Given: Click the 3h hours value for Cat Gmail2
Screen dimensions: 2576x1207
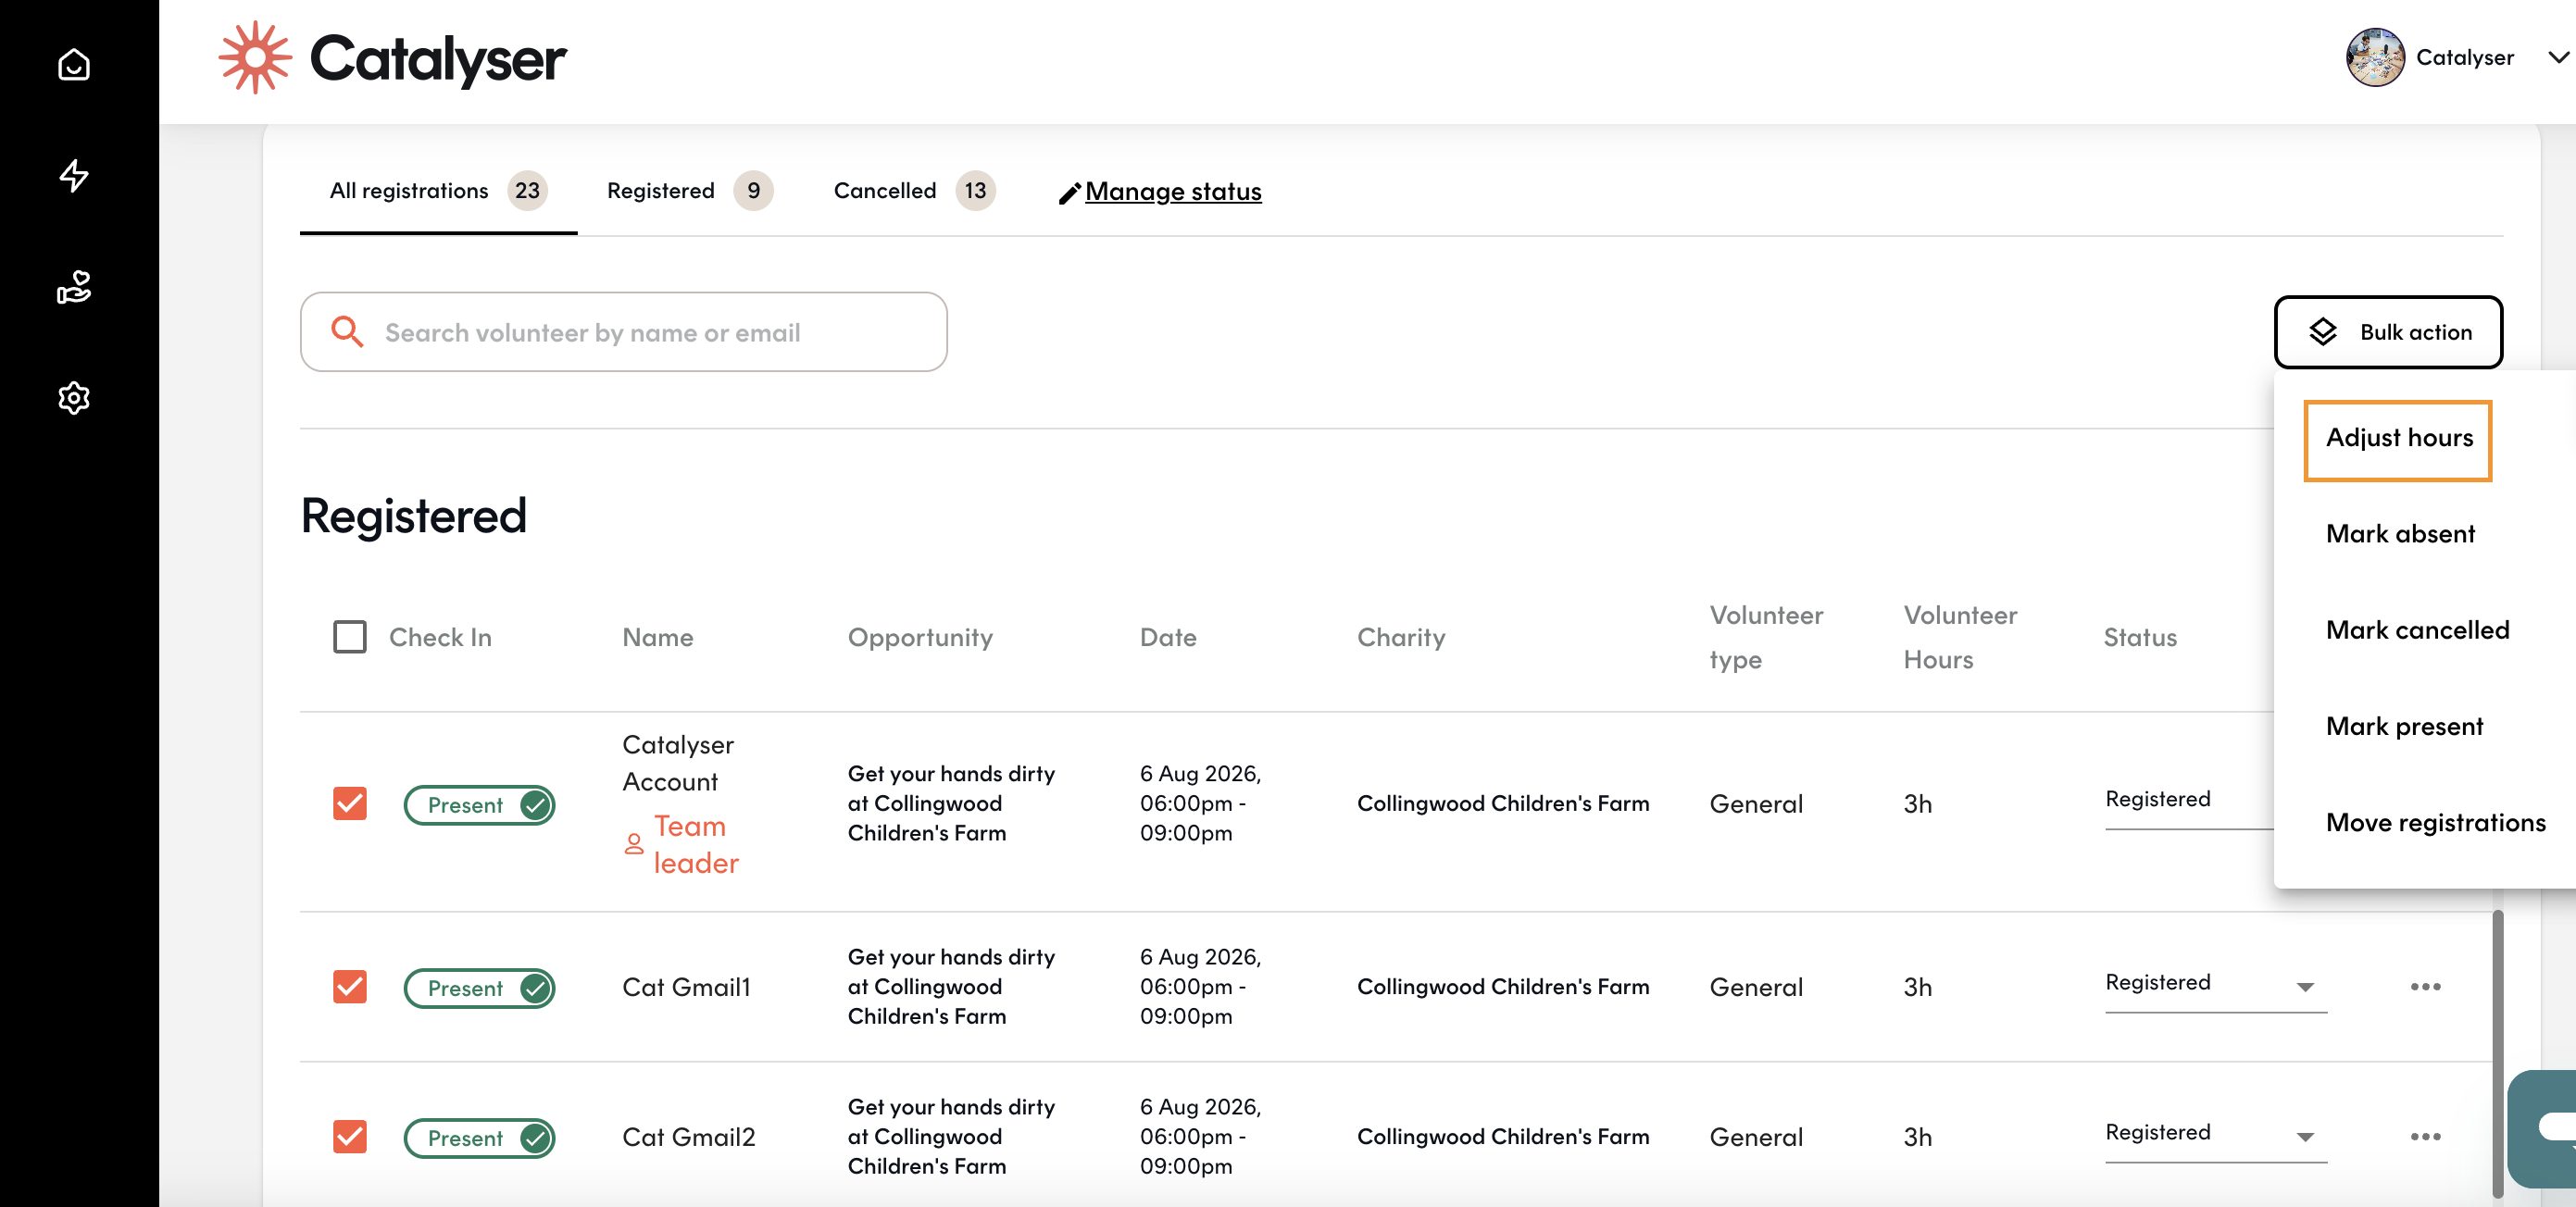Looking at the screenshot, I should pyautogui.click(x=1917, y=1137).
